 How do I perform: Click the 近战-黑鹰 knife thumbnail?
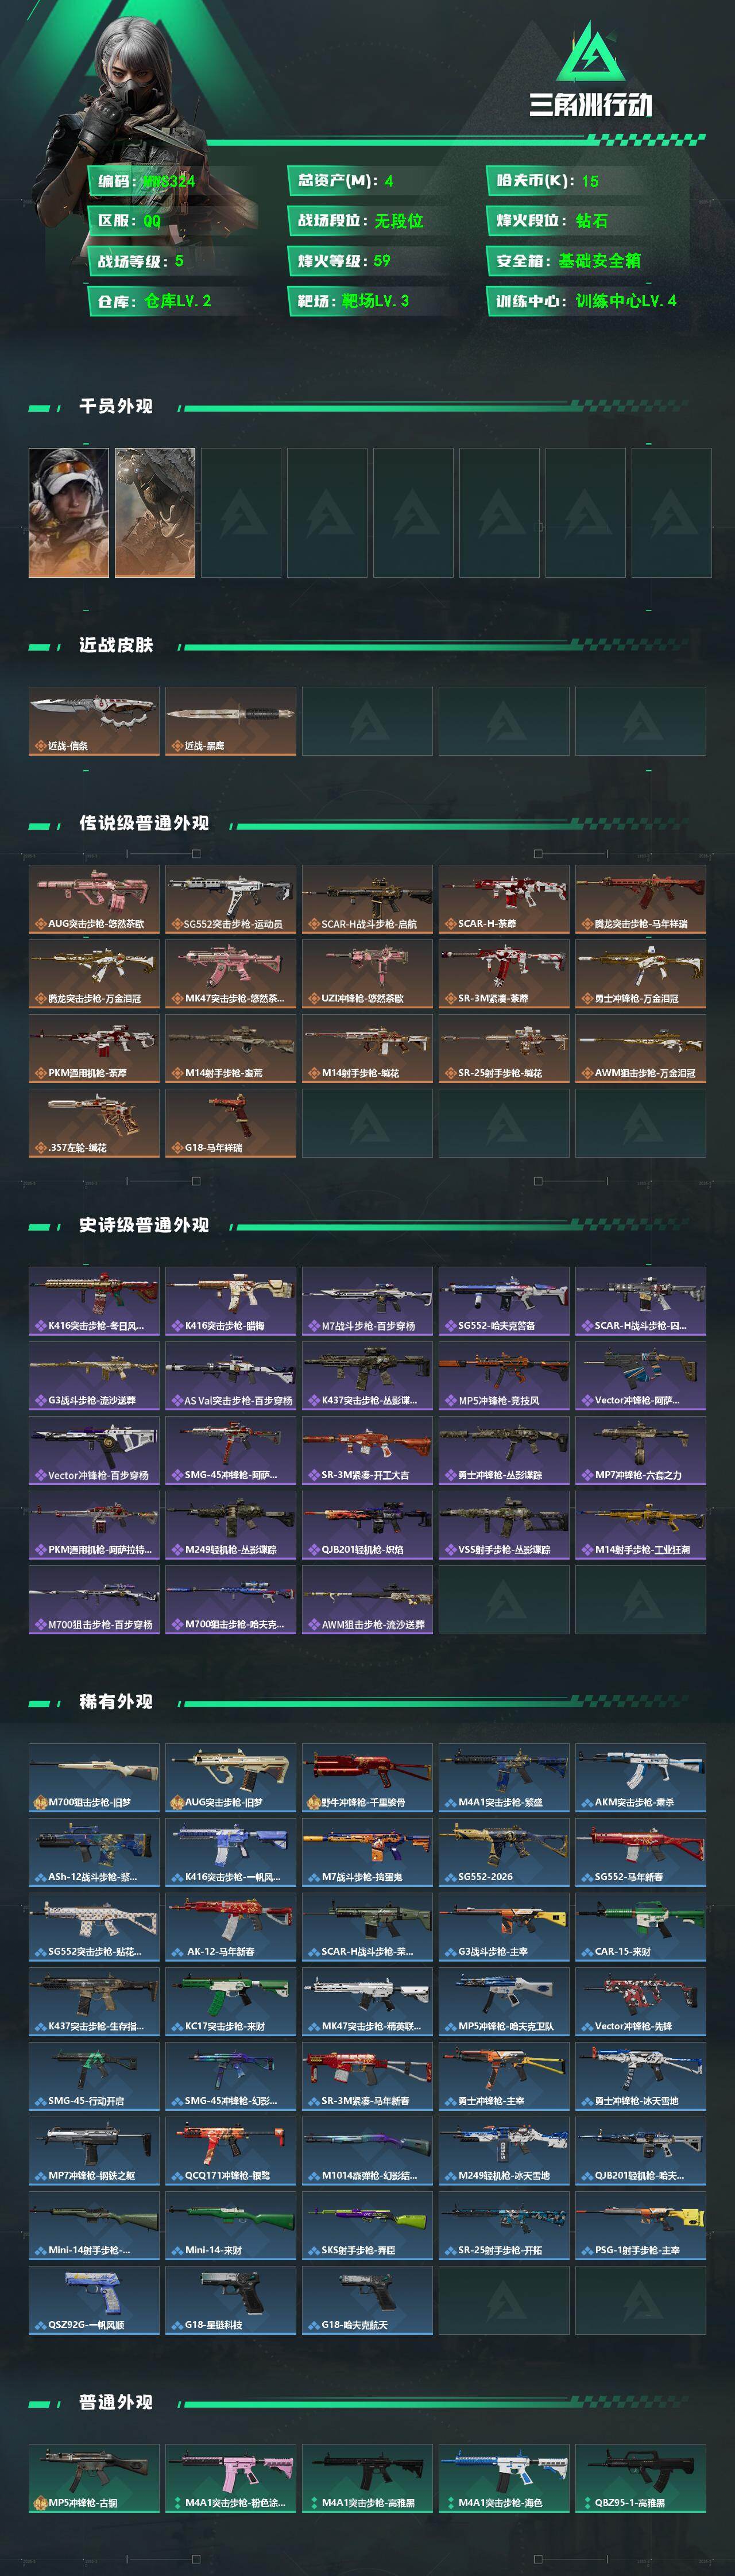click(230, 721)
